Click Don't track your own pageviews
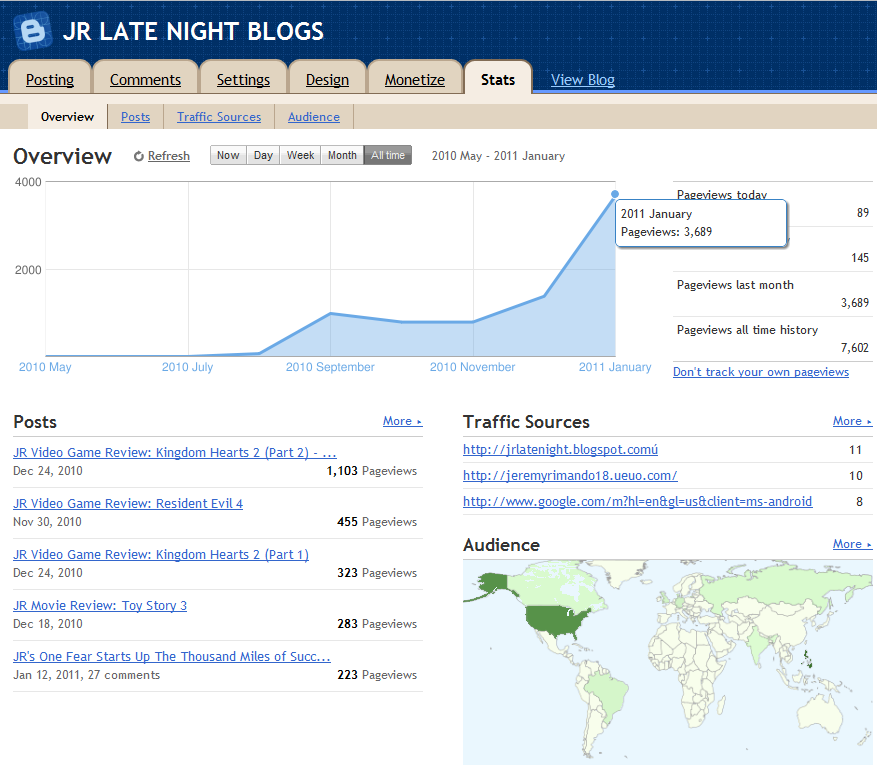Image resolution: width=877 pixels, height=770 pixels. [761, 371]
